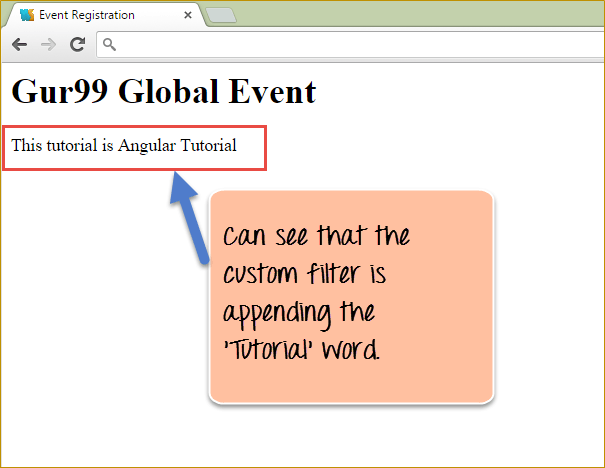
Task: Click the word 'Event' in the page heading
Action: point(270,91)
